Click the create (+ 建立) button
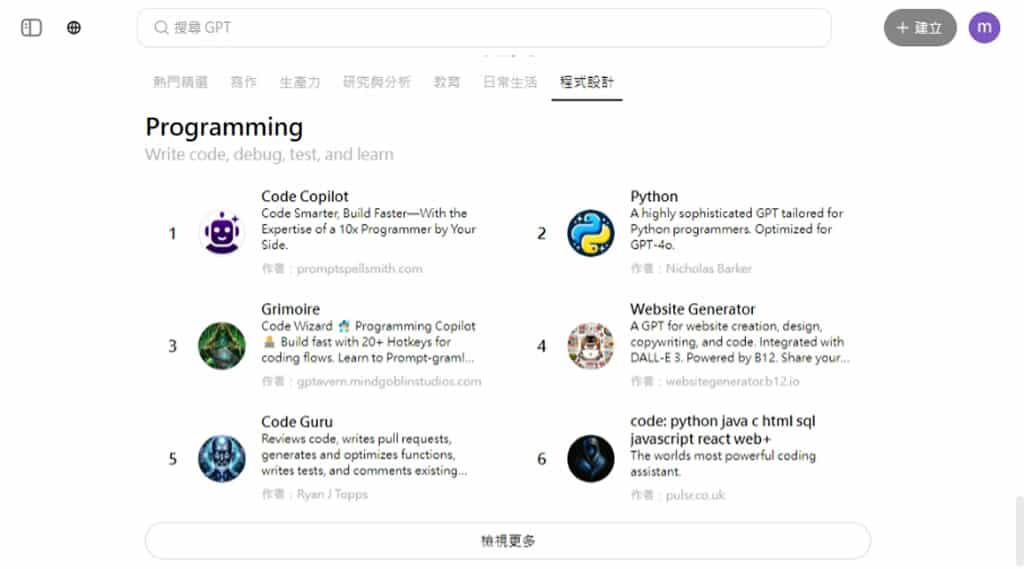 pyautogui.click(x=920, y=27)
